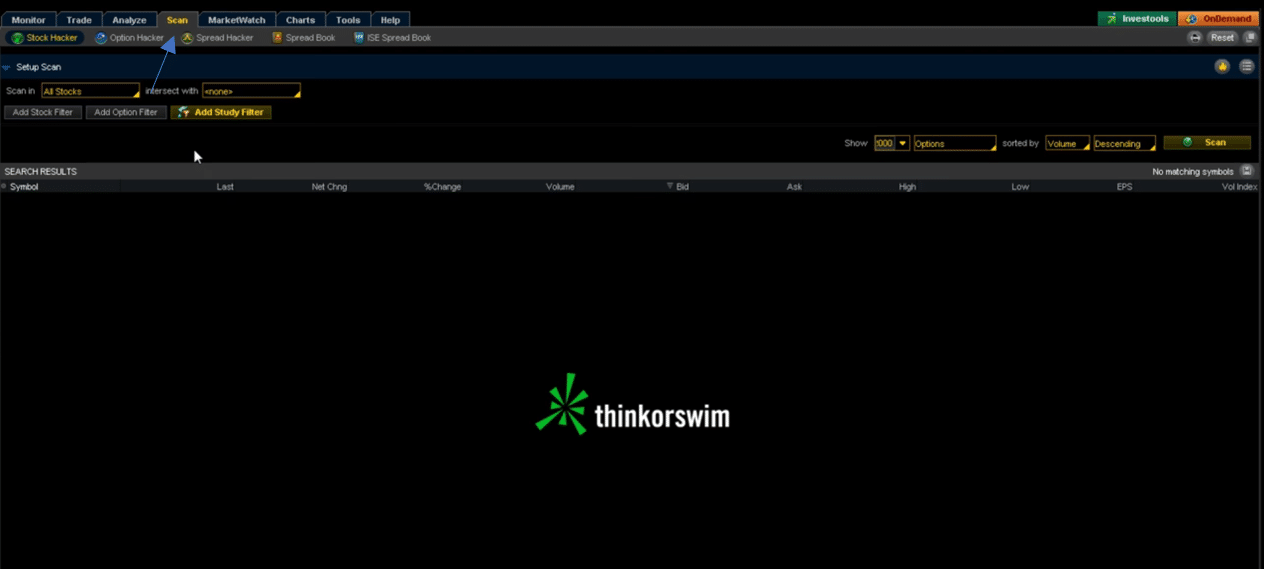The image size is (1264, 569).
Task: Switch to the Trade tab
Action: [x=79, y=20]
